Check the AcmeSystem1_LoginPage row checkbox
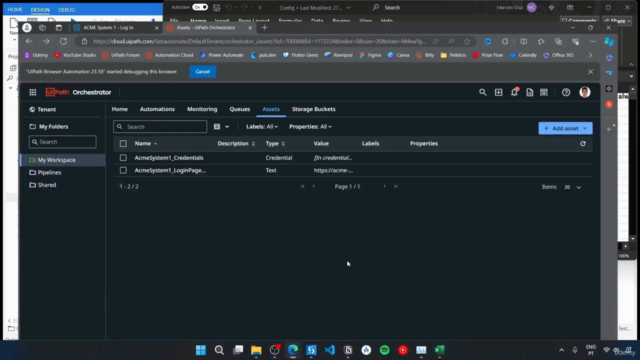This screenshot has width=640, height=360. pos(123,170)
